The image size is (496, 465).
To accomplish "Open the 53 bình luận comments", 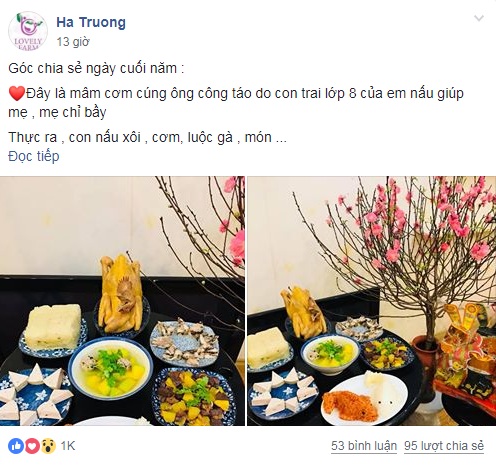I will (364, 446).
